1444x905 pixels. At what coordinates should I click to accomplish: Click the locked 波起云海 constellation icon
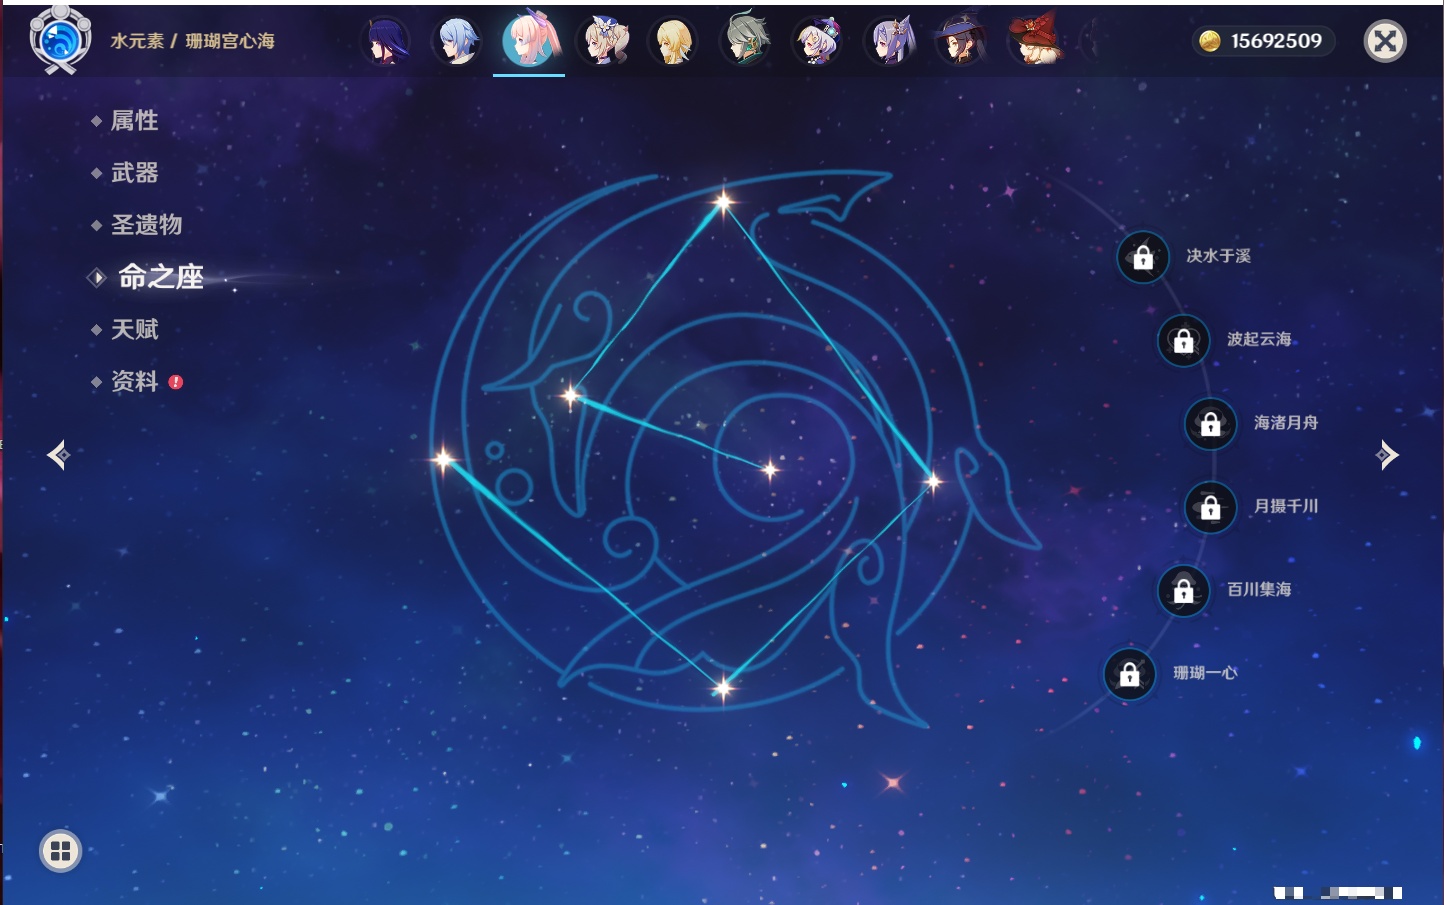(1183, 341)
